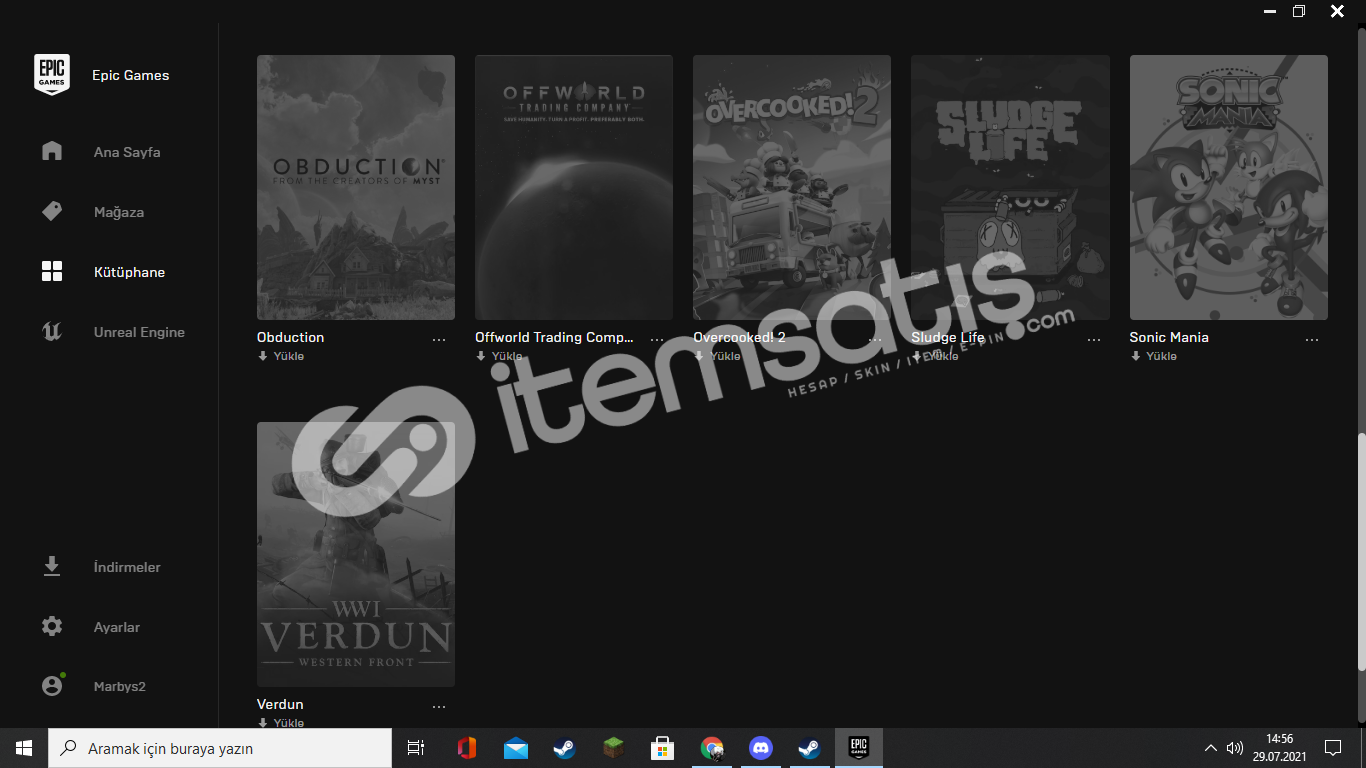Select the Kütüphane library grid icon
This screenshot has width=1366, height=768.
click(52, 271)
